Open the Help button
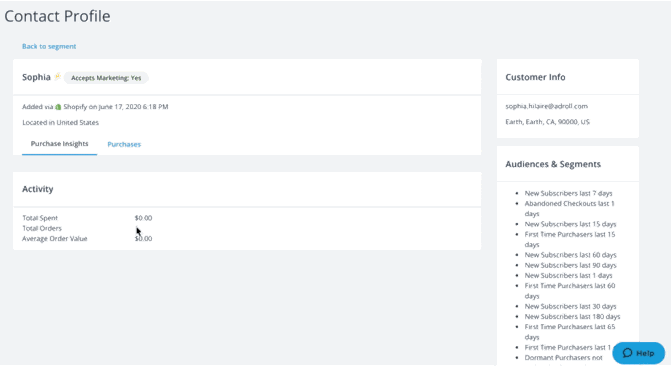Image resolution: width=671 pixels, height=374 pixels. (638, 353)
